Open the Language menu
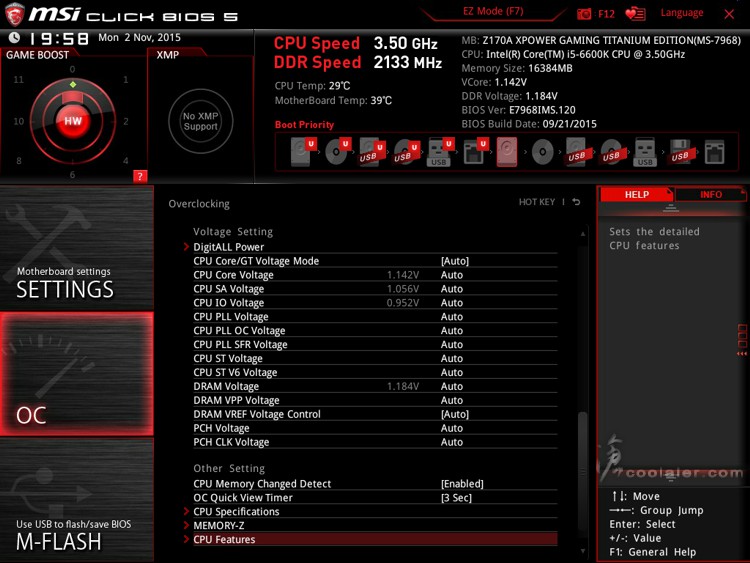The width and height of the screenshot is (750, 563). (682, 13)
